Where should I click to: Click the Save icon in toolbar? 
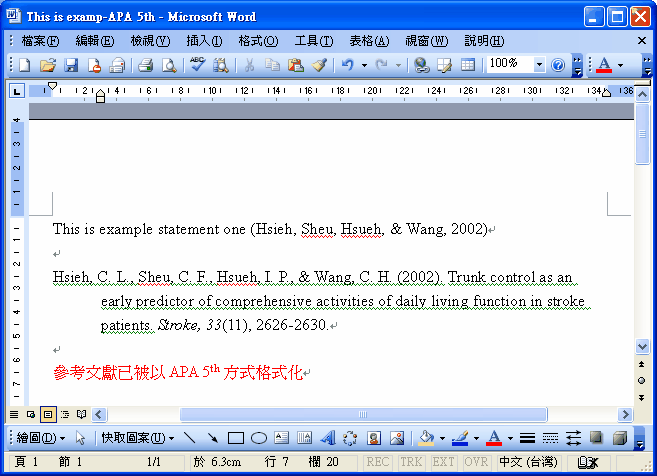71,65
